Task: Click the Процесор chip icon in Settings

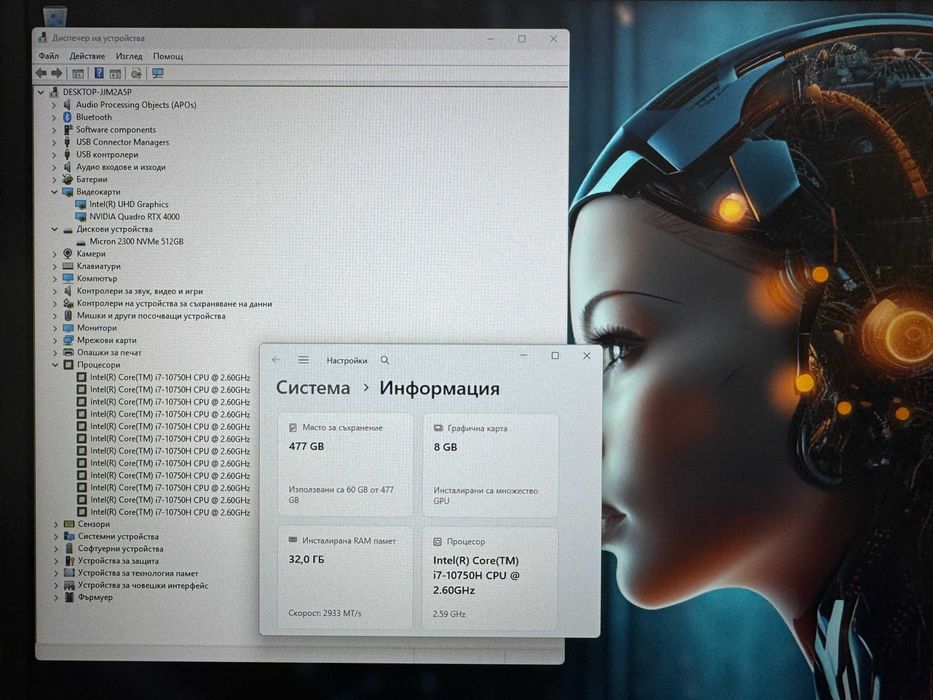Action: 437,542
